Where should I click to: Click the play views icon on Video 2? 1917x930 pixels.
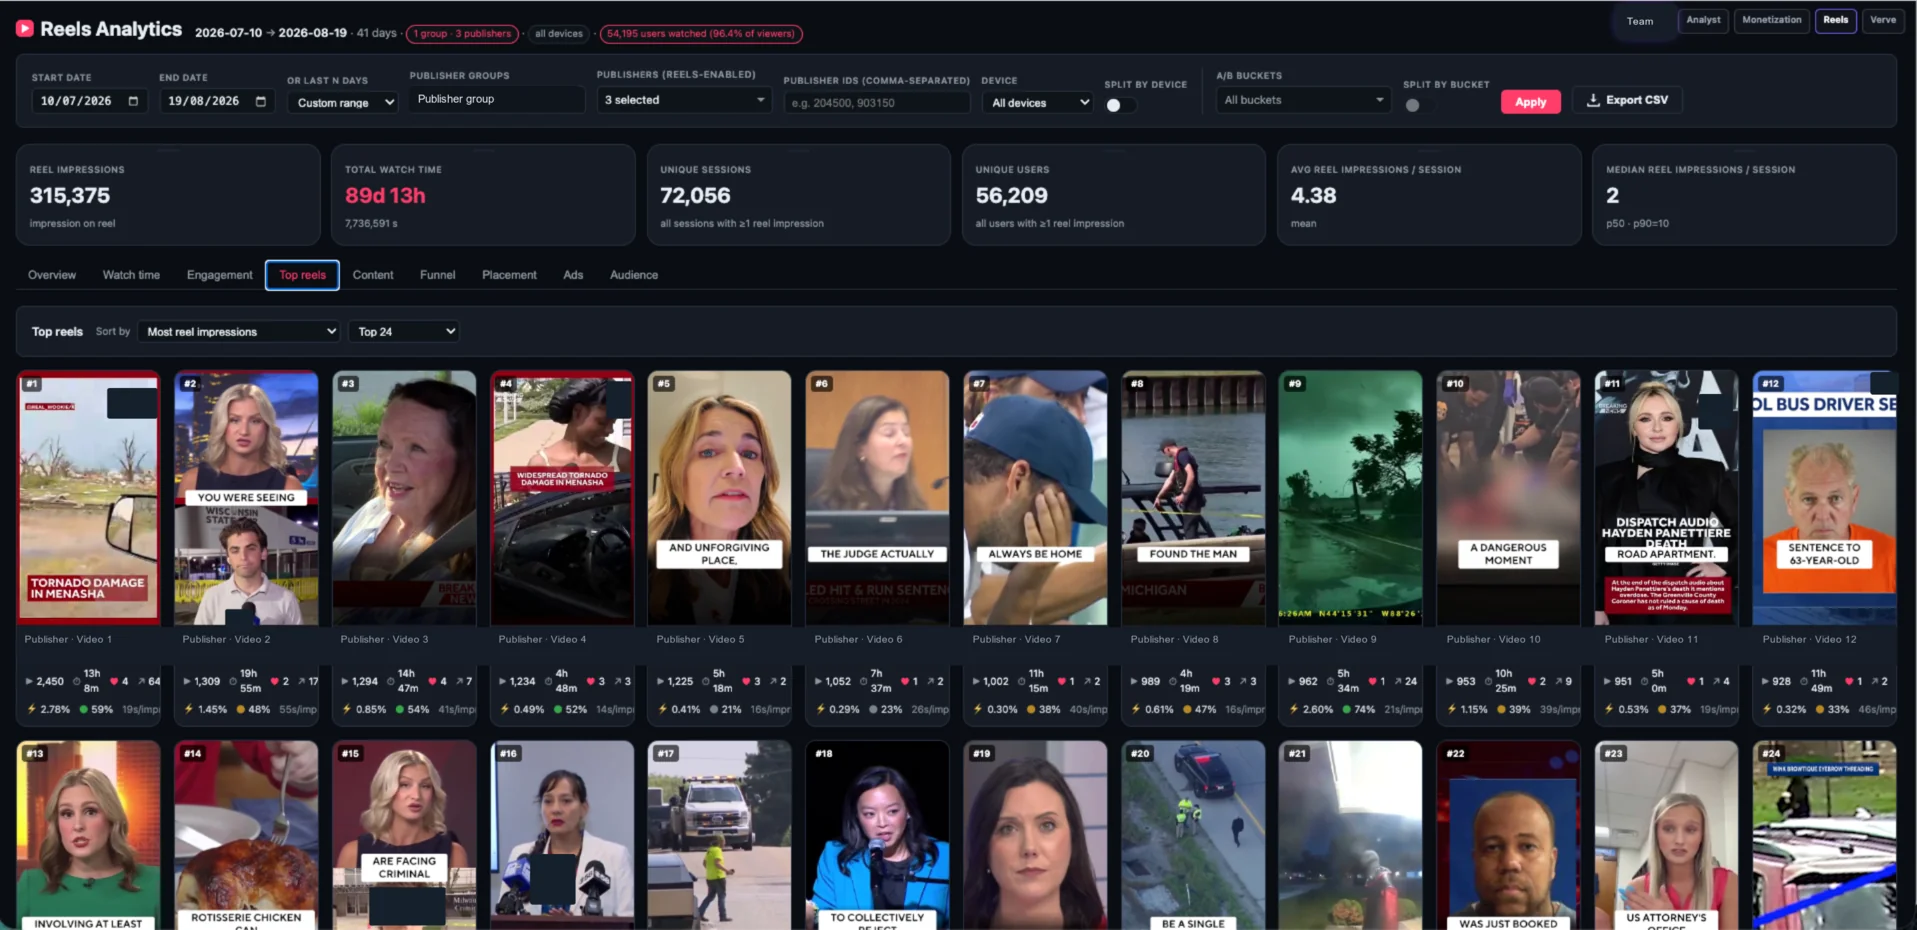click(187, 681)
